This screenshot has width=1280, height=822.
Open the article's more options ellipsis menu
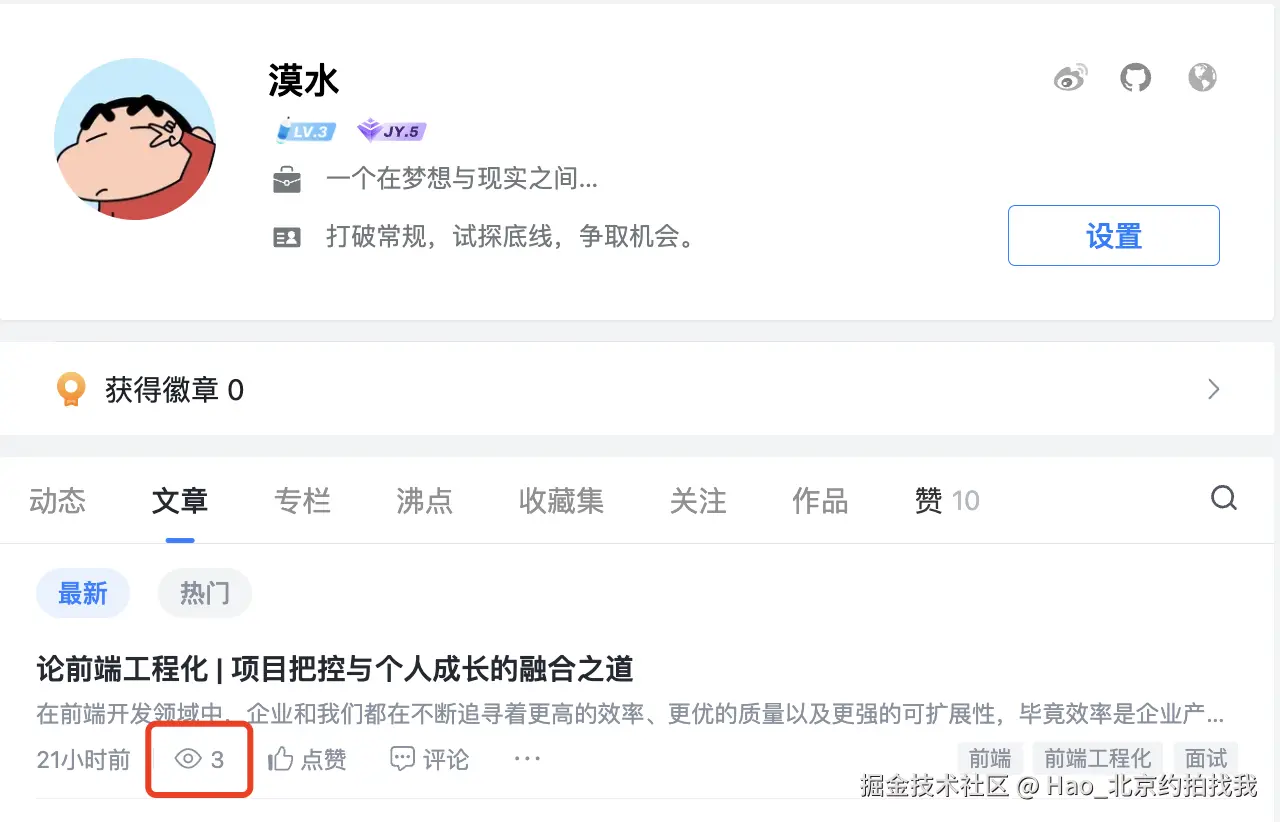click(527, 759)
